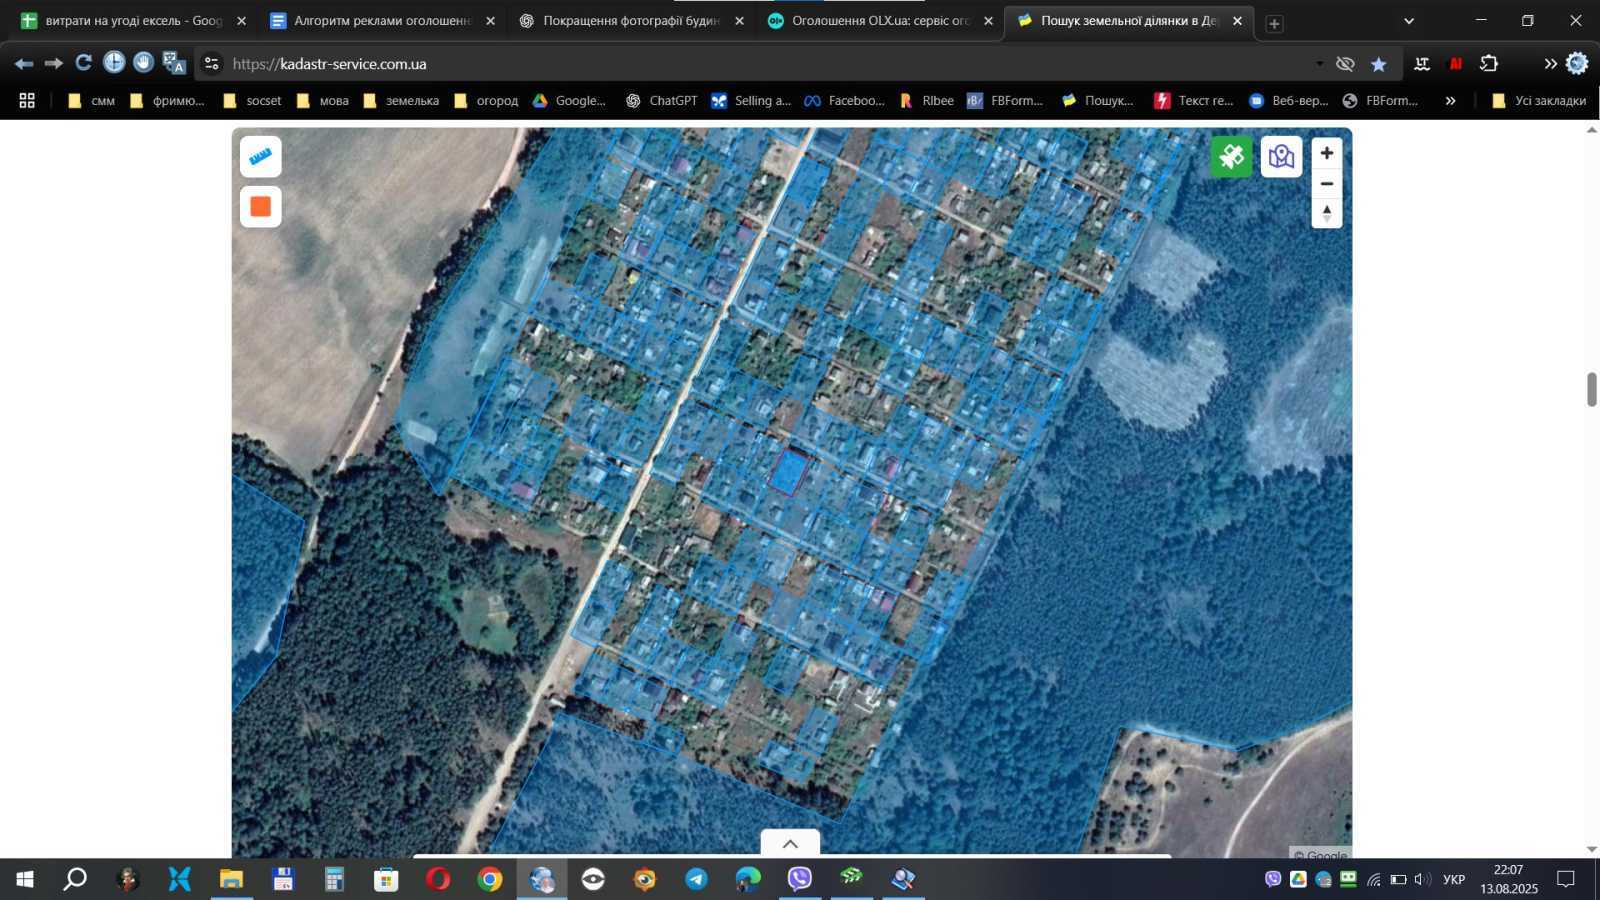Open the red AI extension icon
Viewport: 1600px width, 900px height.
[x=1456, y=64]
